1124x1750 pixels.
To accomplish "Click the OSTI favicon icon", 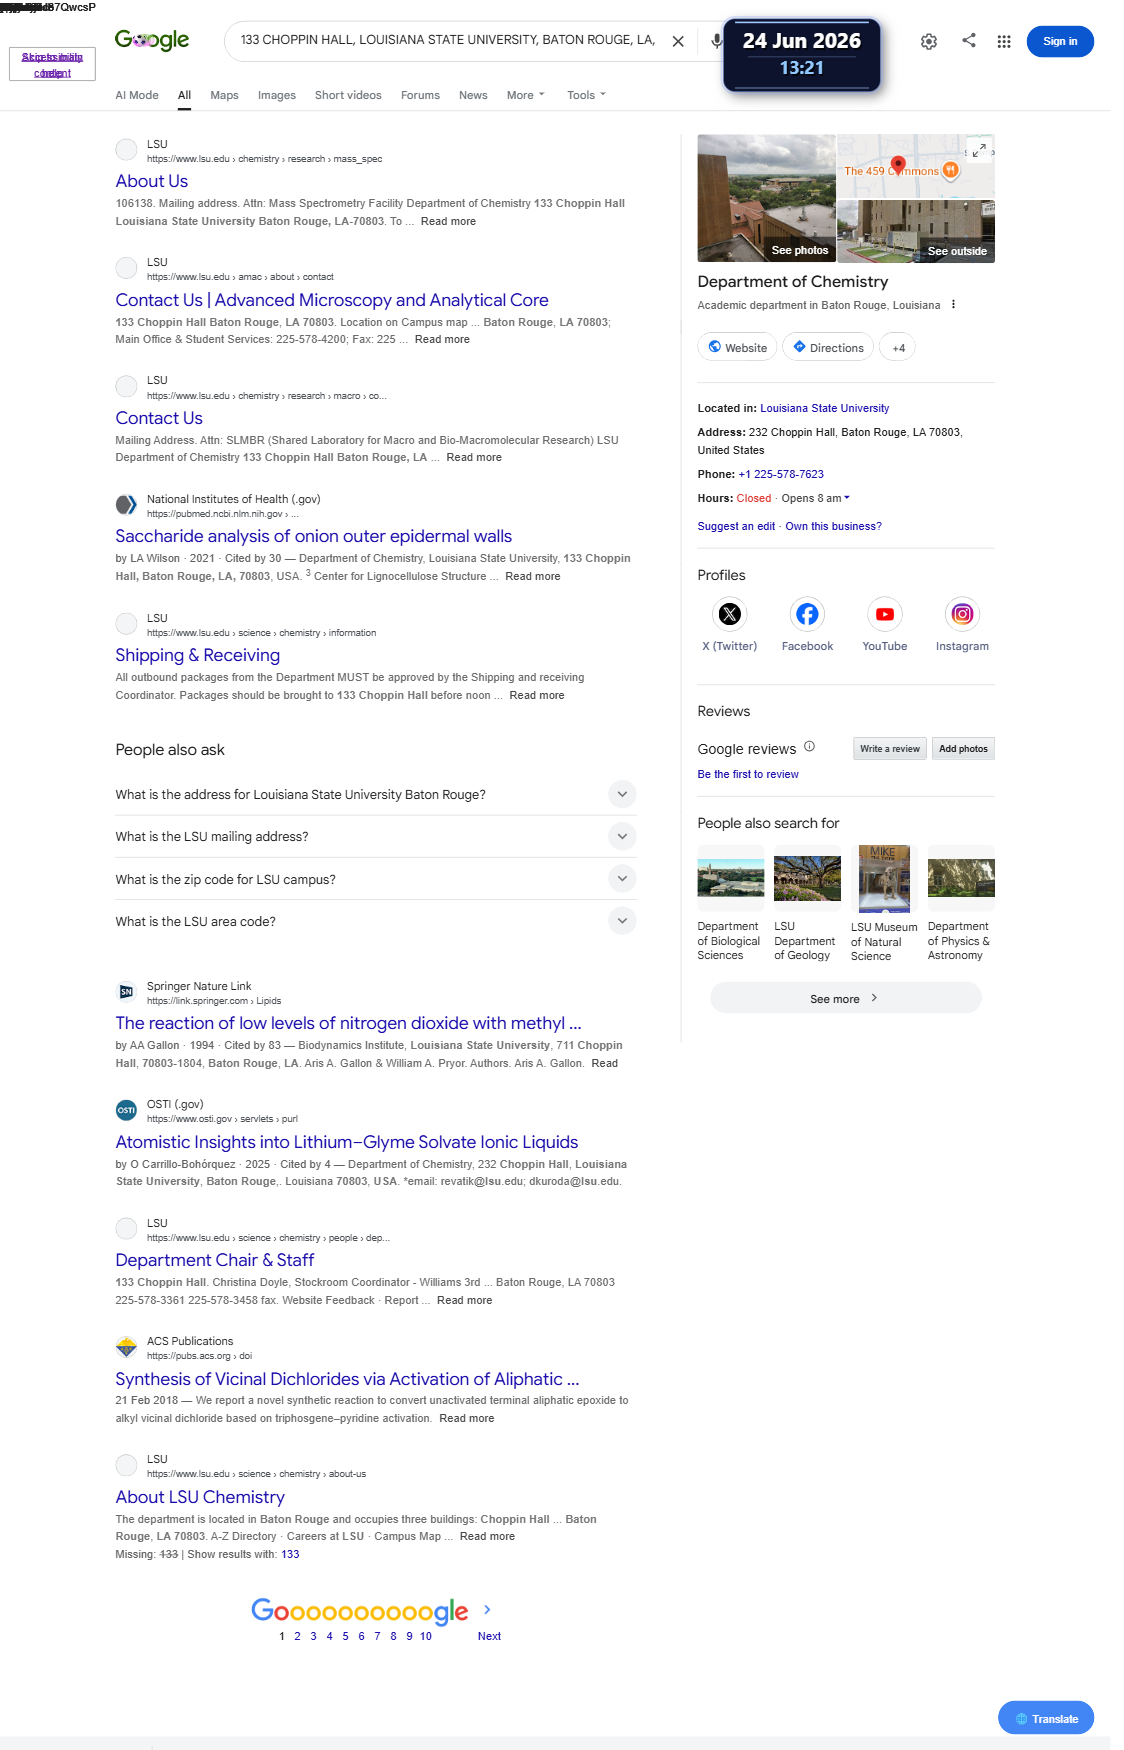I will (126, 1110).
